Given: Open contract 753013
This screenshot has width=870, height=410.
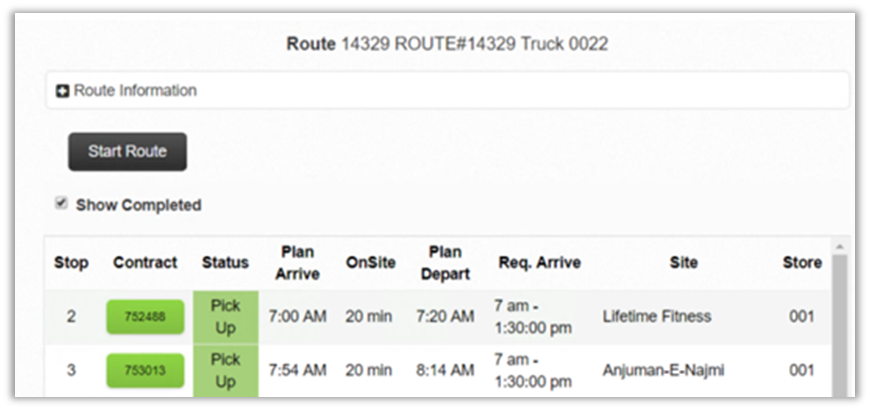Looking at the screenshot, I should (x=145, y=371).
